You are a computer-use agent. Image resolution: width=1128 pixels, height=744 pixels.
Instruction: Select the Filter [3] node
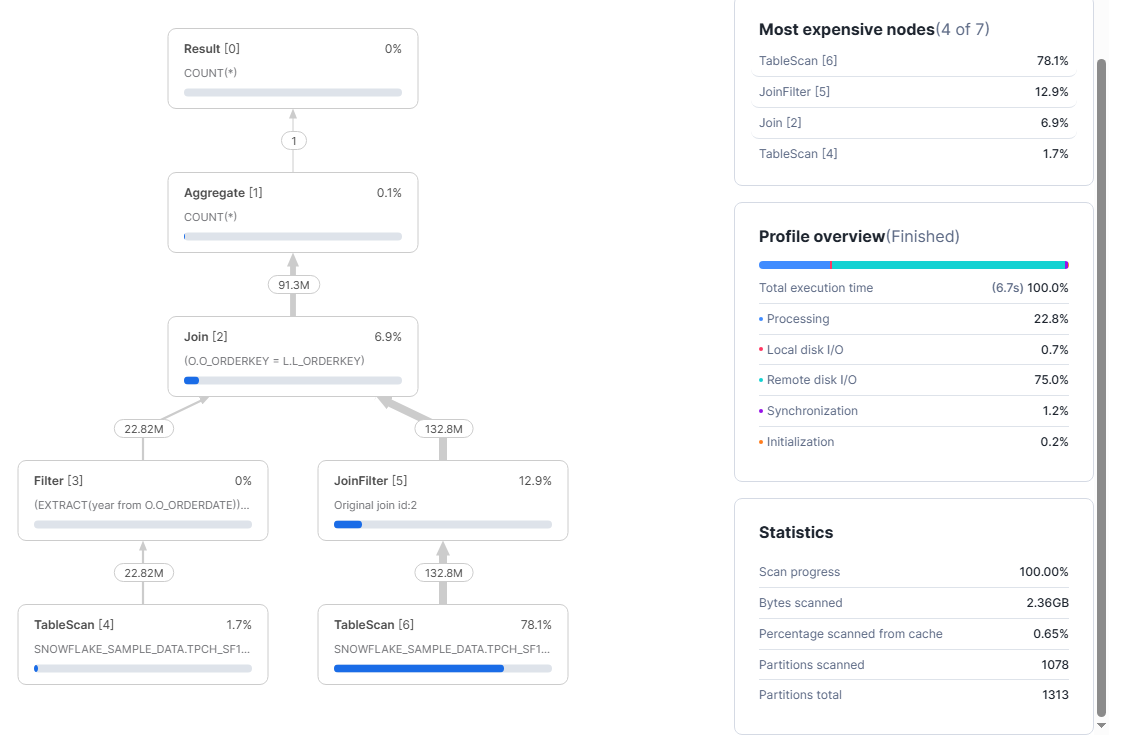coord(142,500)
